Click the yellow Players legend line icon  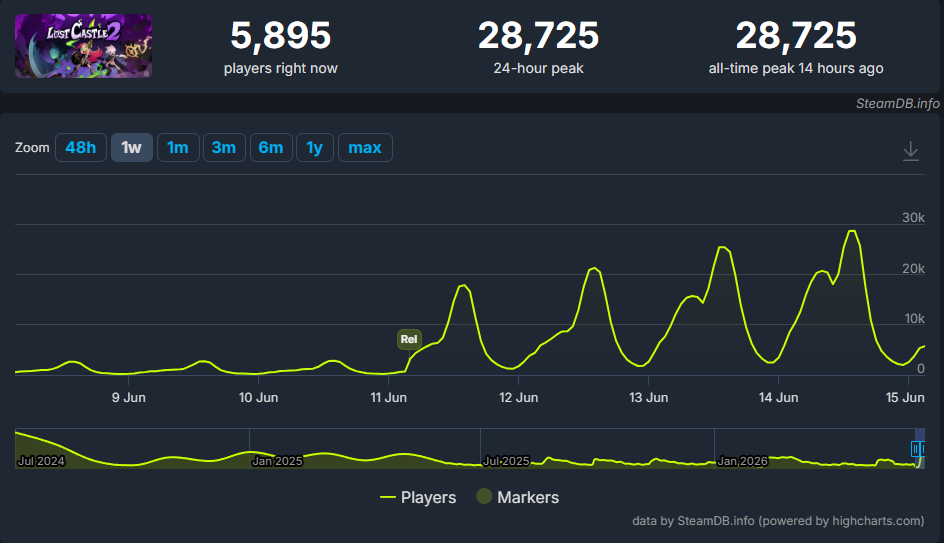tap(388, 497)
